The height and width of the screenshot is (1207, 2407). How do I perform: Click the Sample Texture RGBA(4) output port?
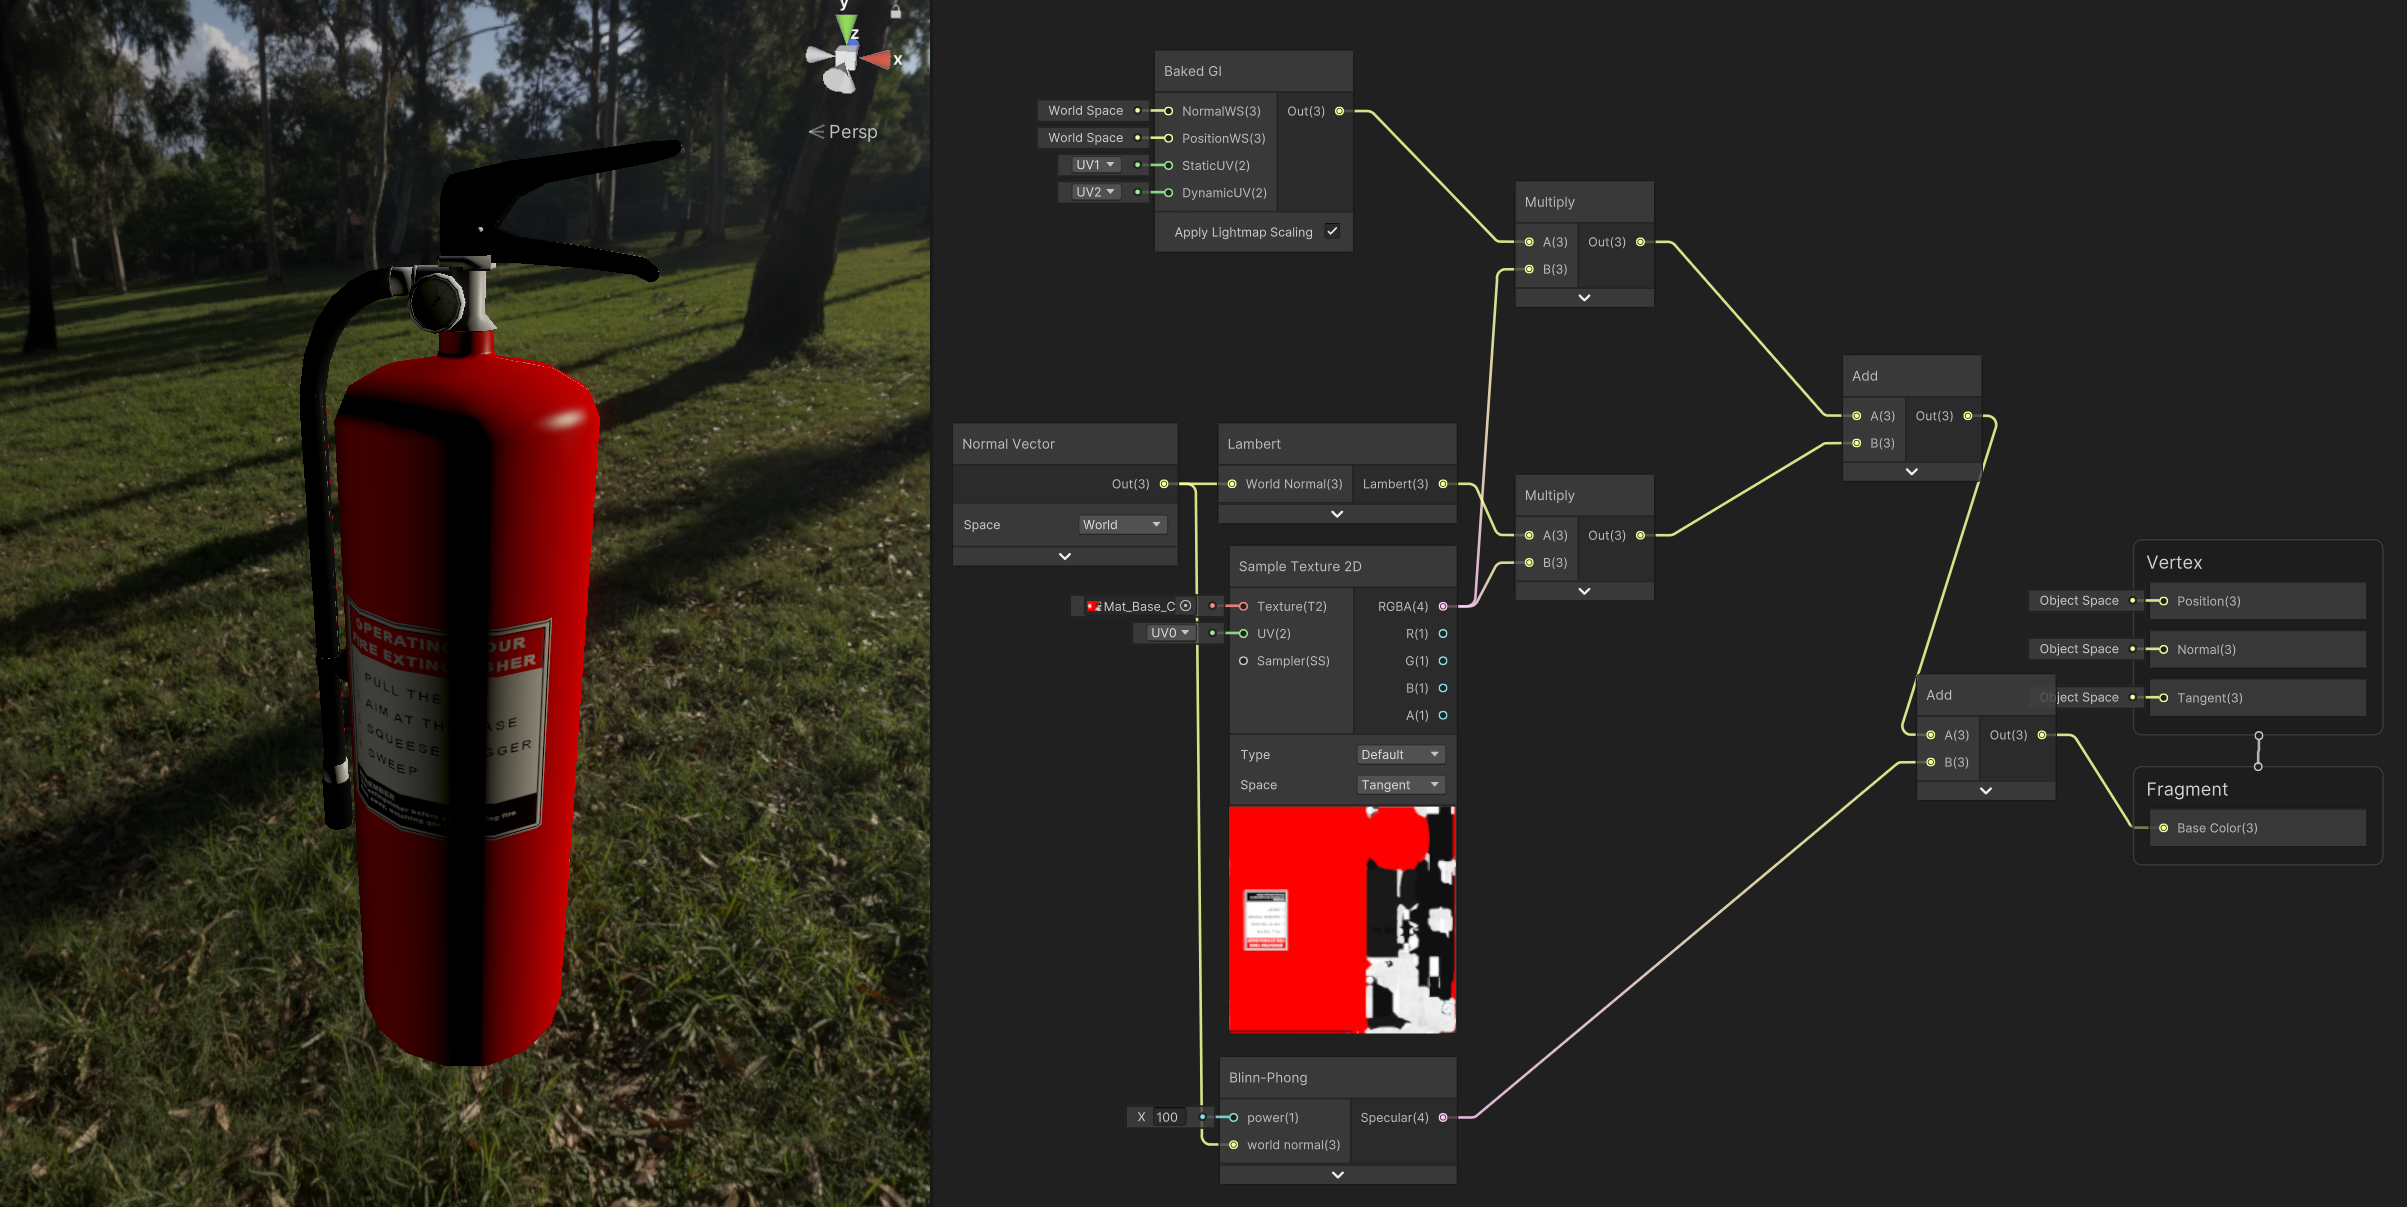pos(1443,606)
